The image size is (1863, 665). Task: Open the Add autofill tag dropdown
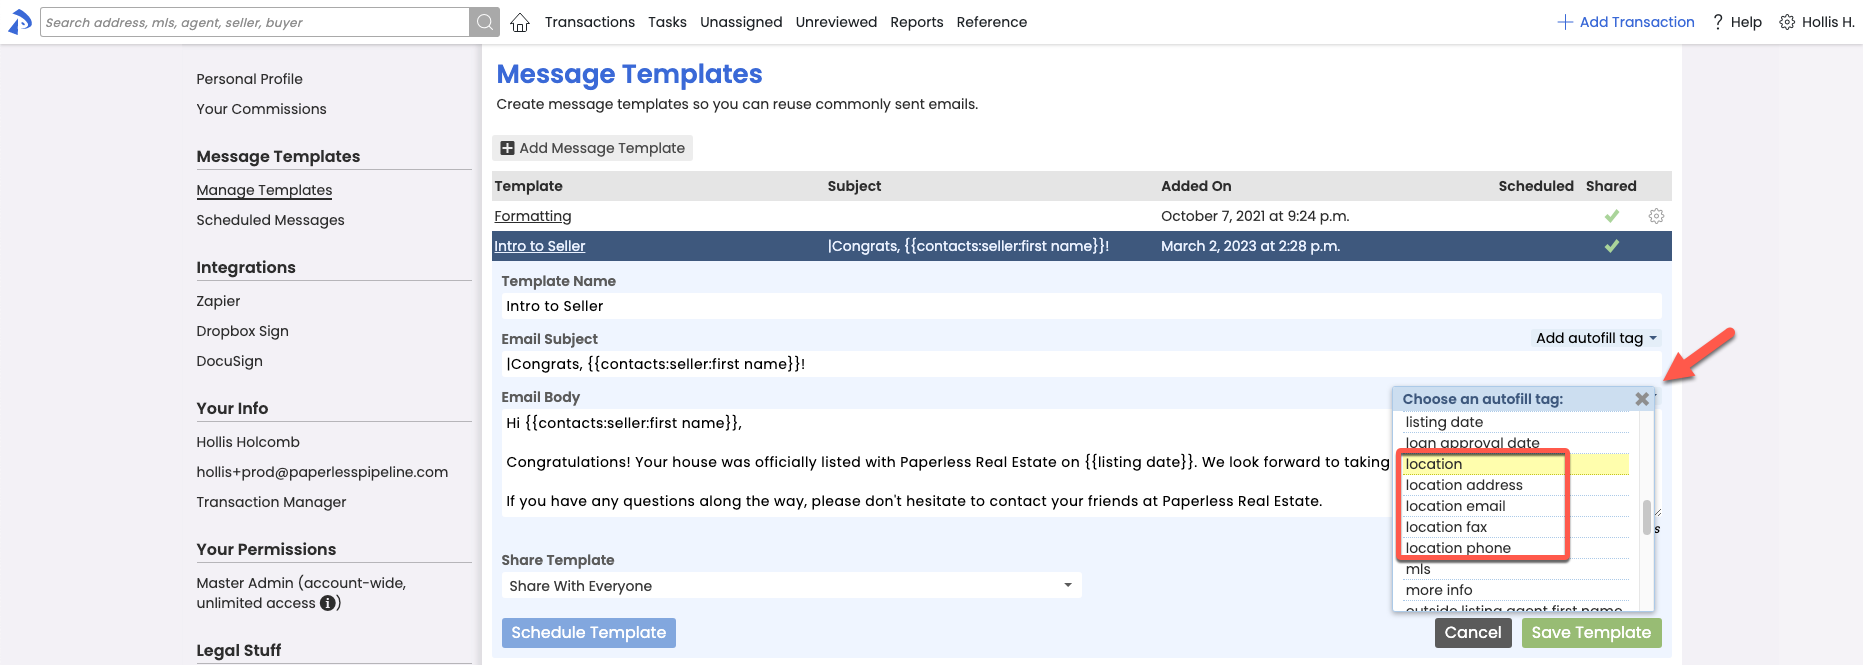[x=1596, y=338]
